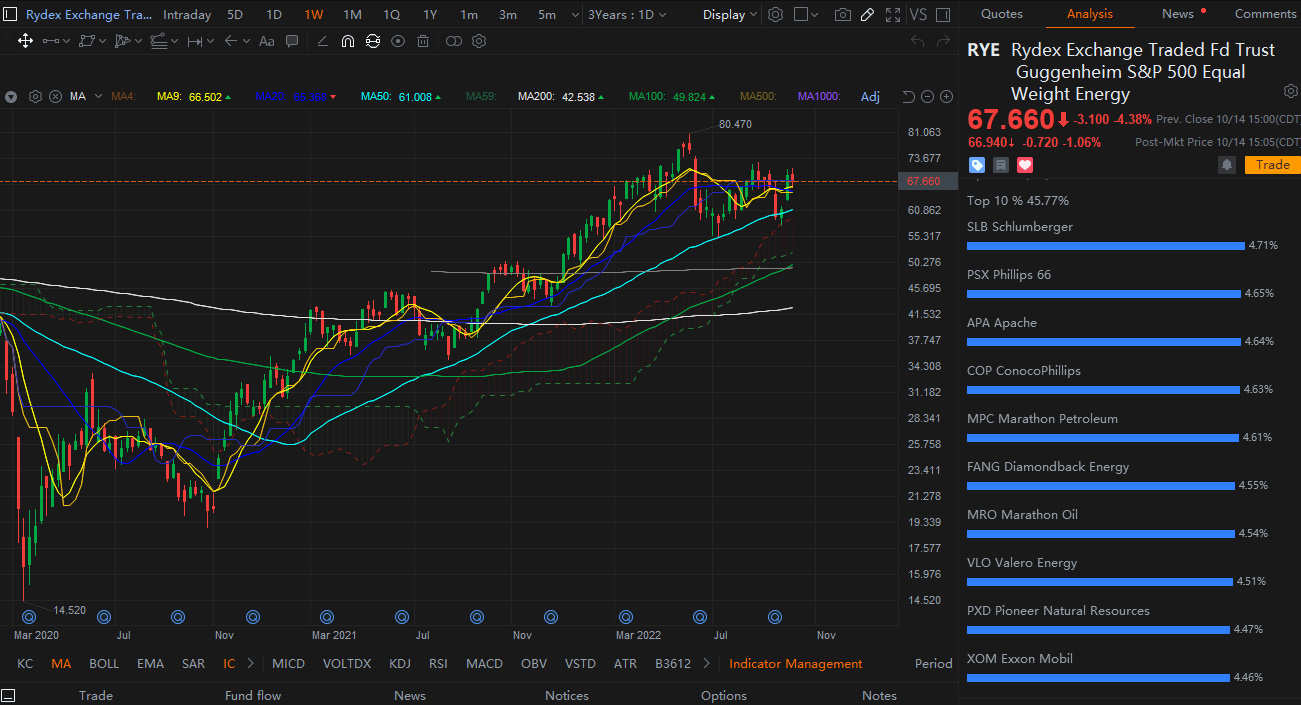Expand the MA indicator type dropdown
Image resolution: width=1301 pixels, height=705 pixels.
point(96,97)
